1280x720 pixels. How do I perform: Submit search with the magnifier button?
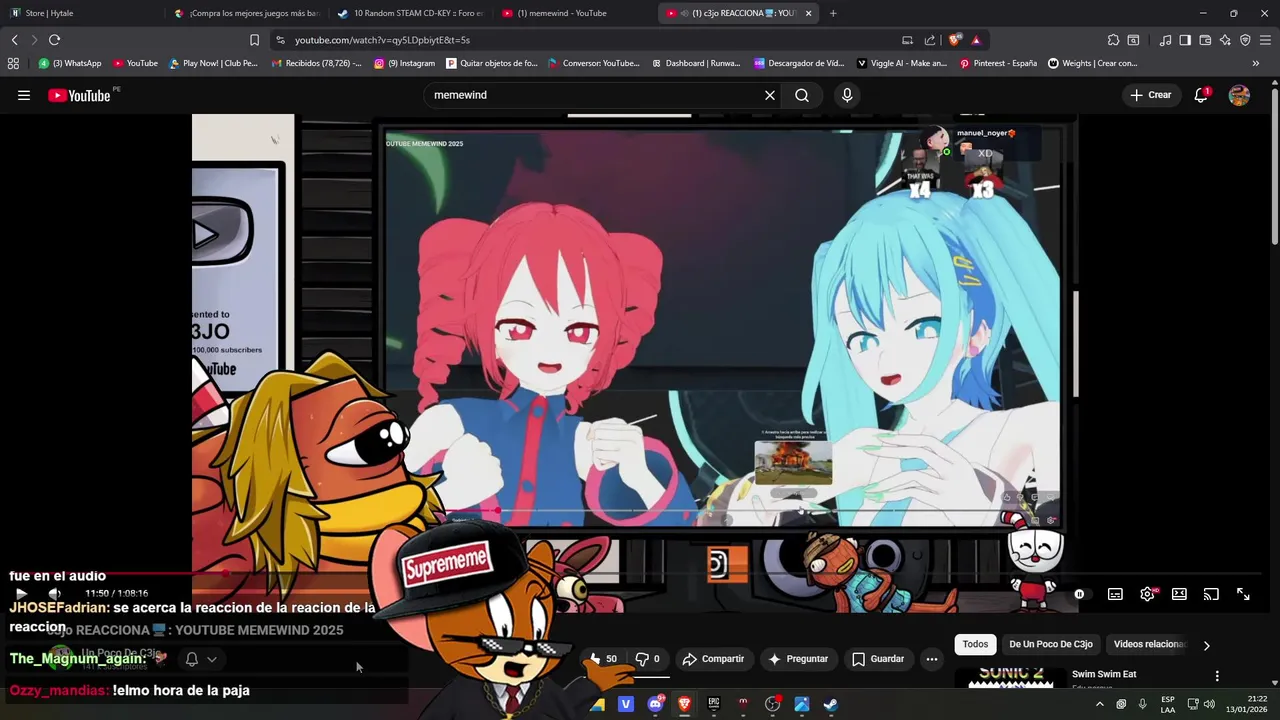coord(802,95)
